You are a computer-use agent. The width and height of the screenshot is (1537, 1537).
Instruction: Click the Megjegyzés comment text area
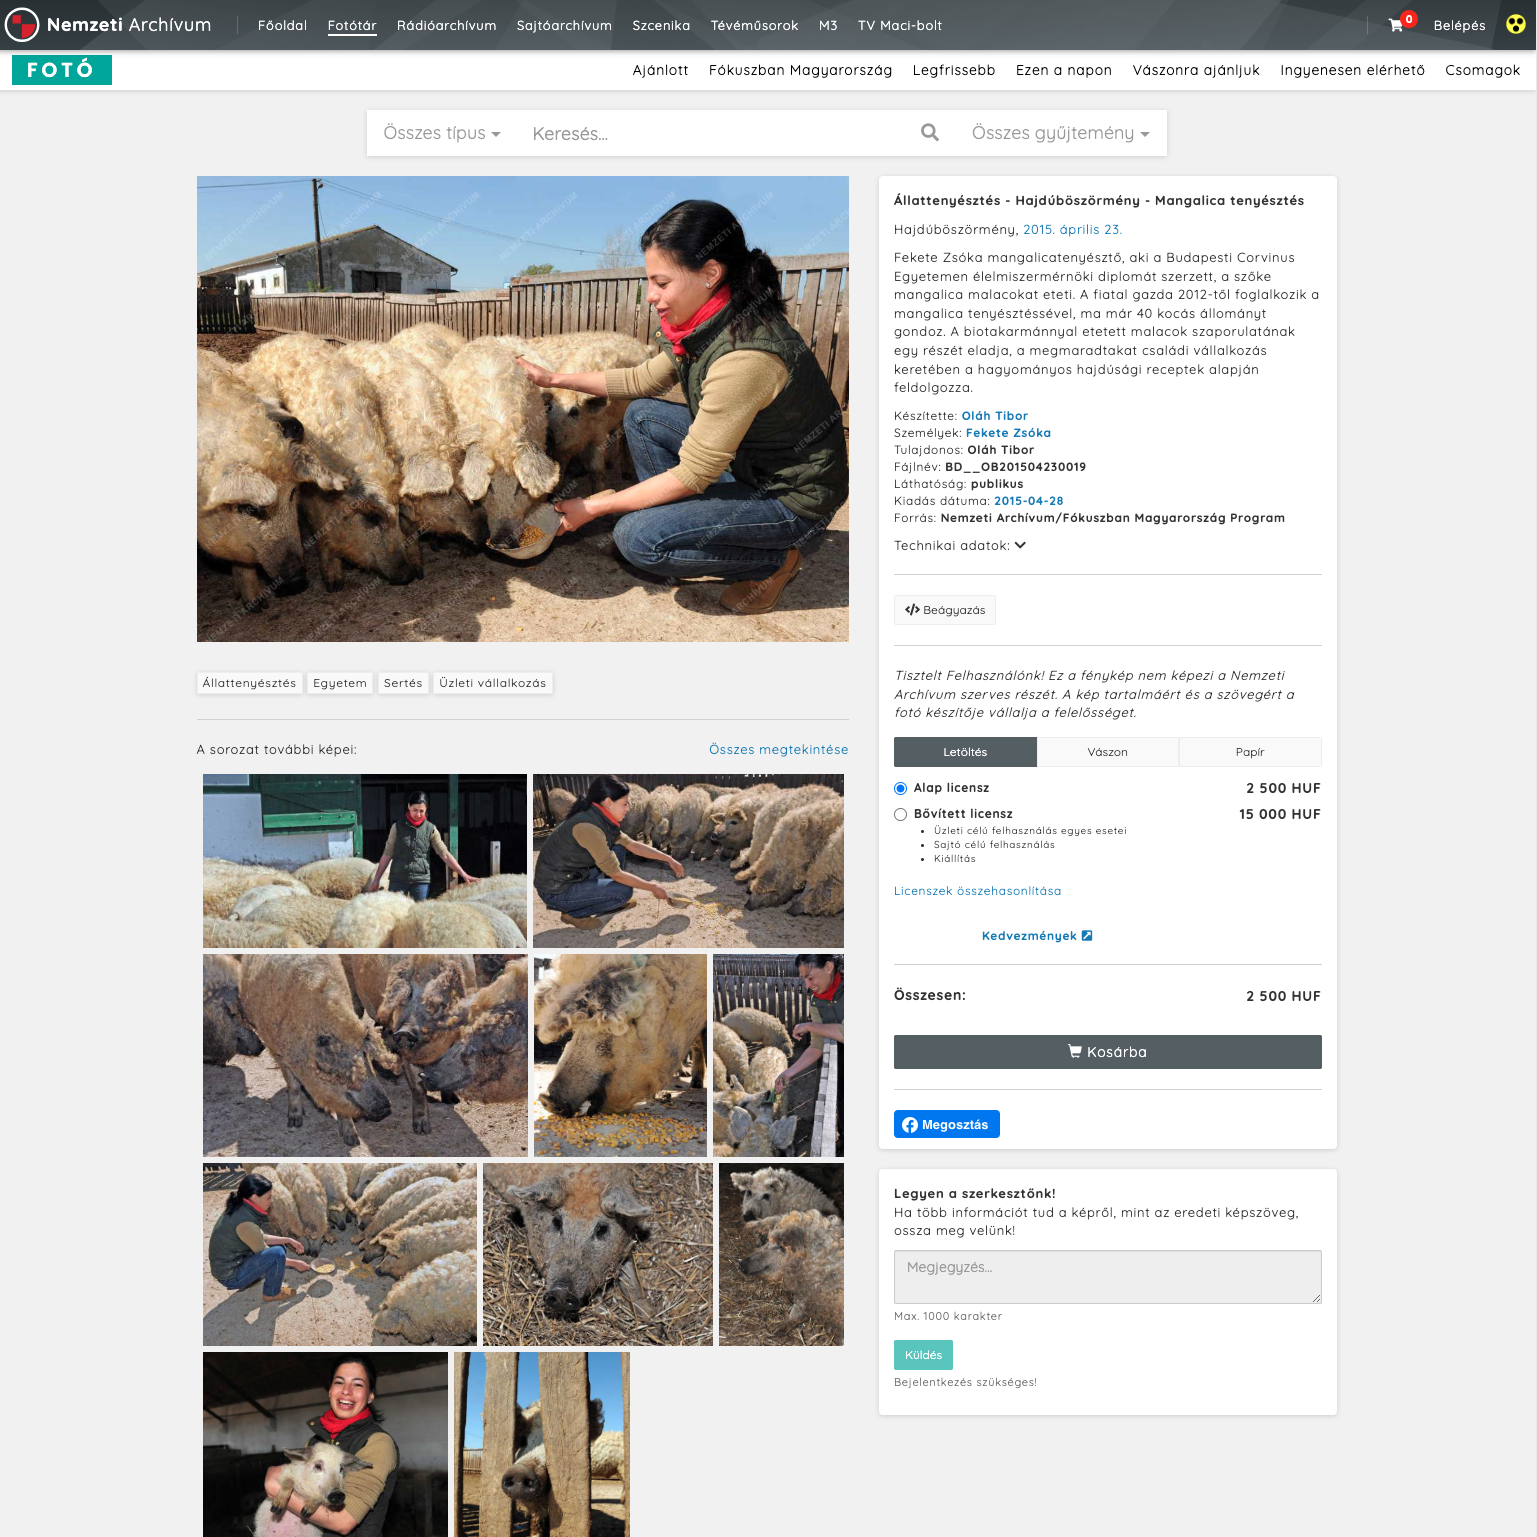pos(1108,1277)
